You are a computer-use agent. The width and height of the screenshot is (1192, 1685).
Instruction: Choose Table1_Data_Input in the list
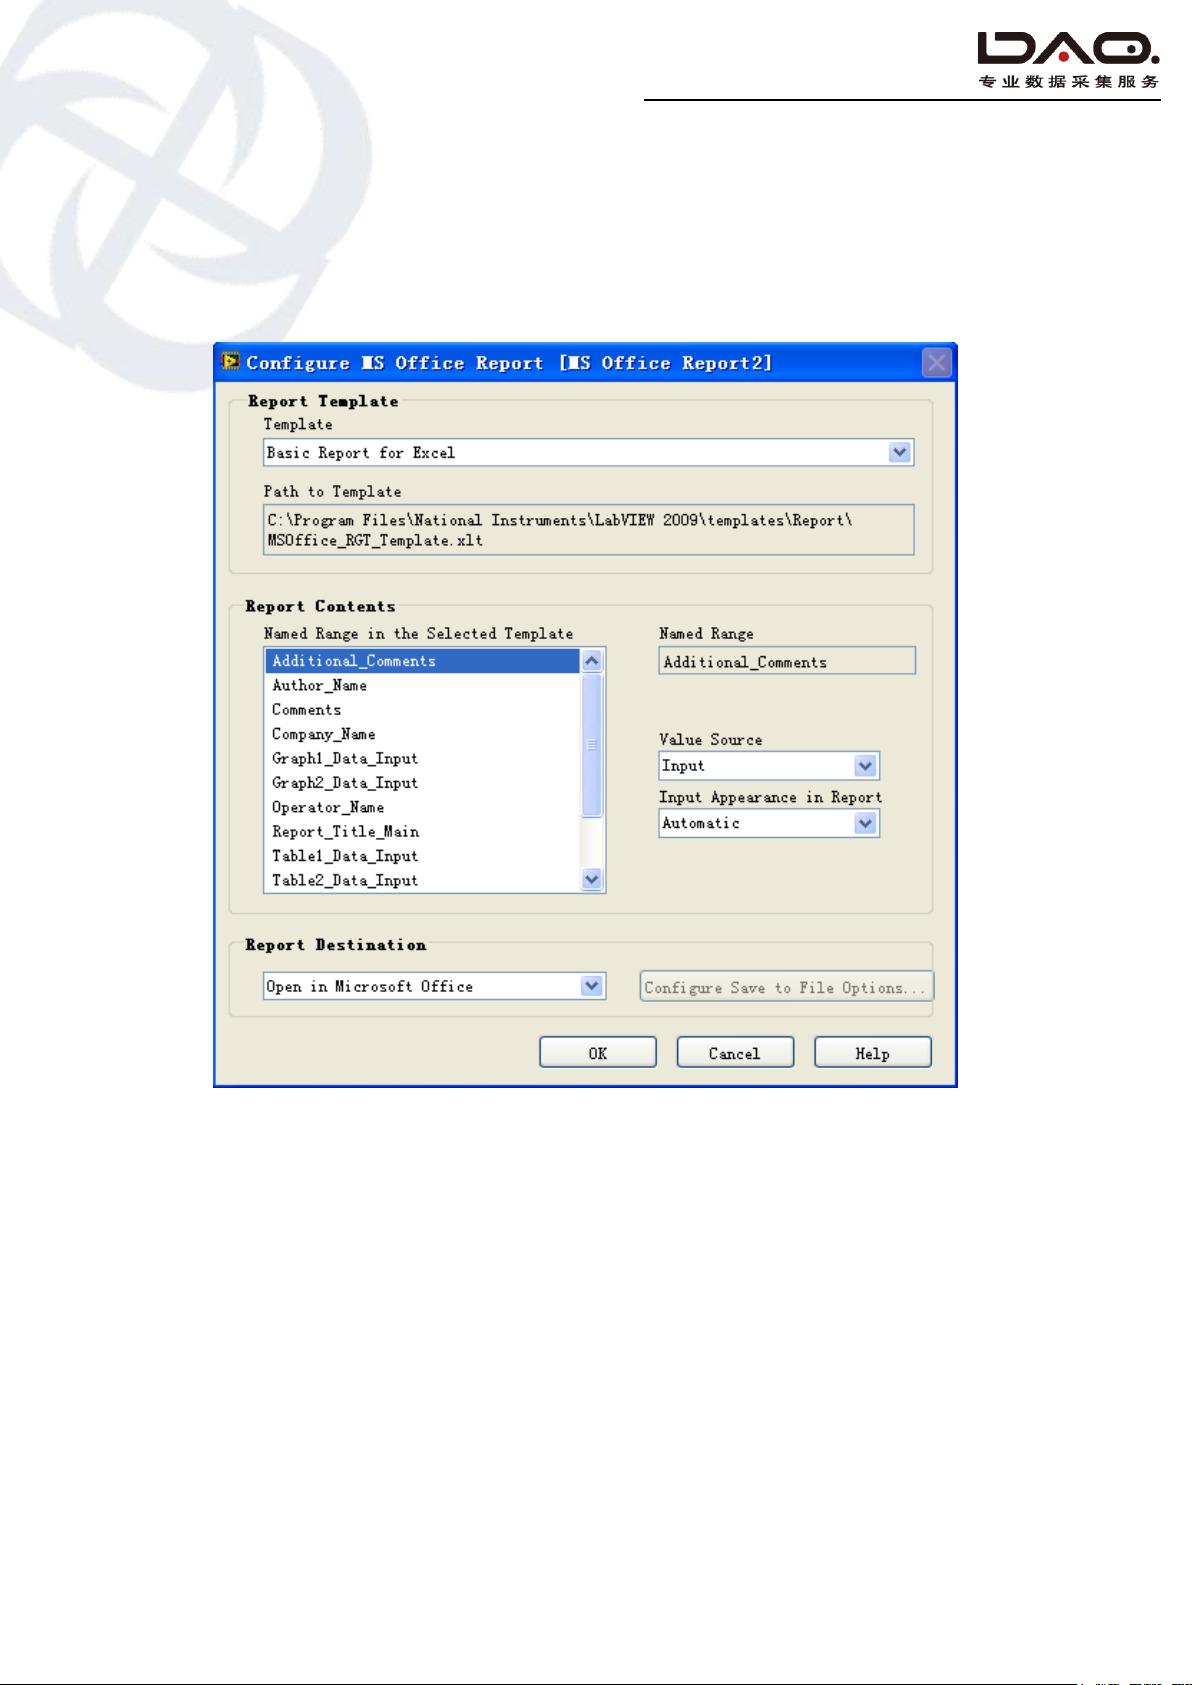(345, 856)
